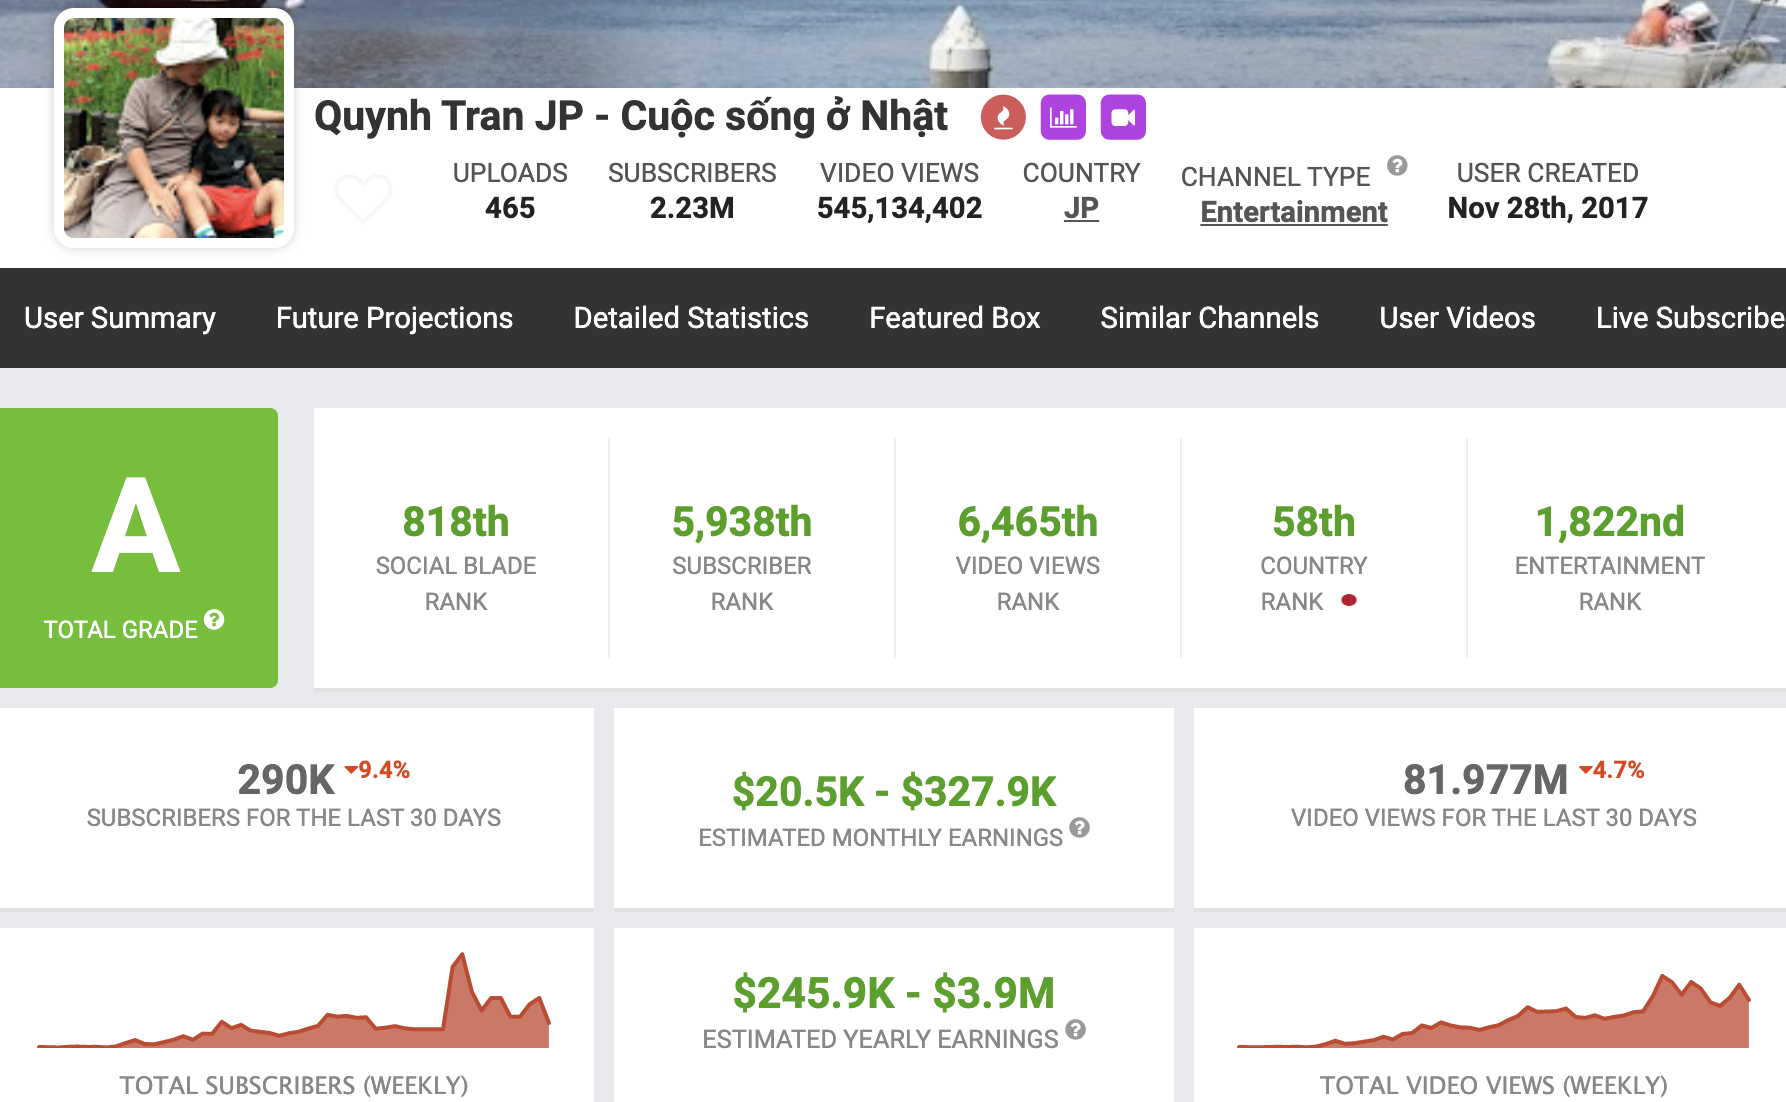Click the purple video camera icon
Viewport: 1786px width, 1102px height.
[1123, 117]
